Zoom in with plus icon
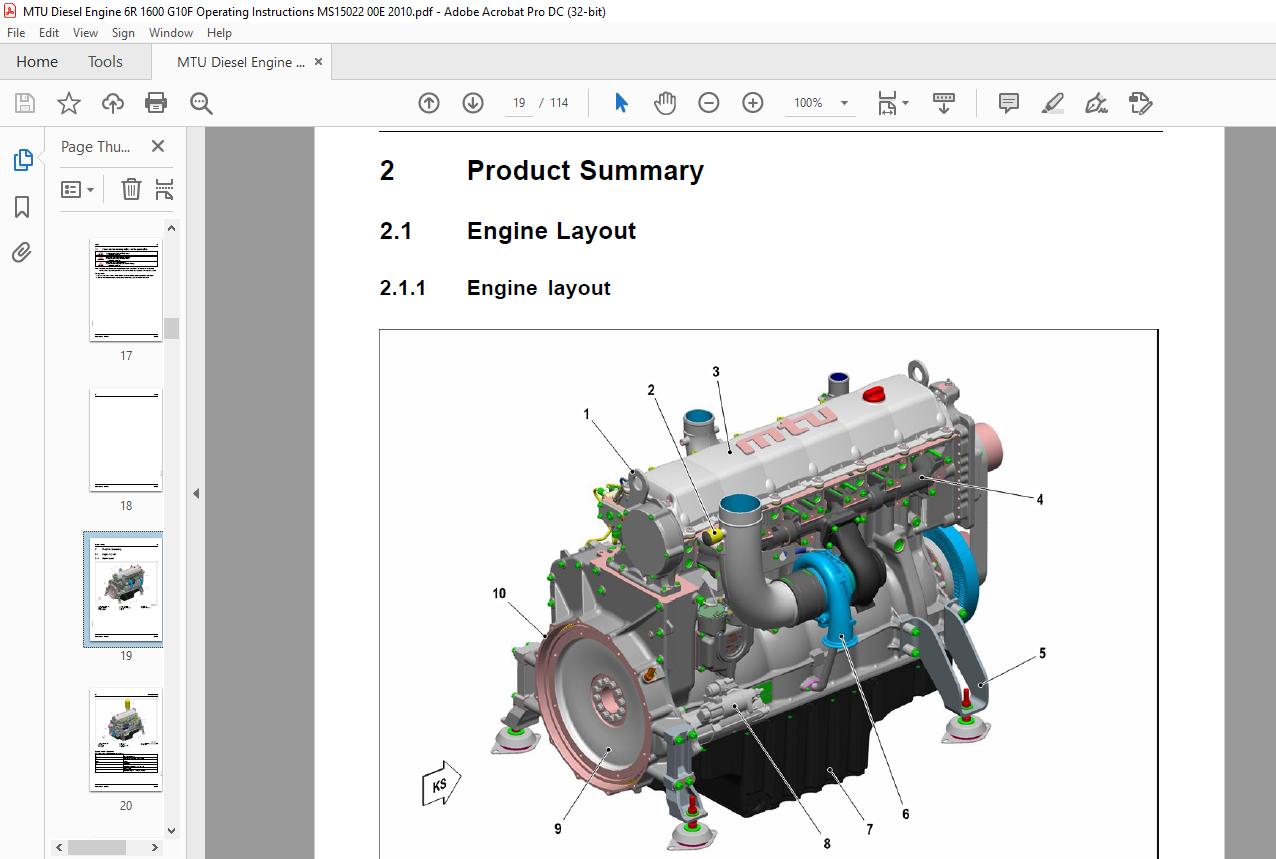 click(753, 103)
